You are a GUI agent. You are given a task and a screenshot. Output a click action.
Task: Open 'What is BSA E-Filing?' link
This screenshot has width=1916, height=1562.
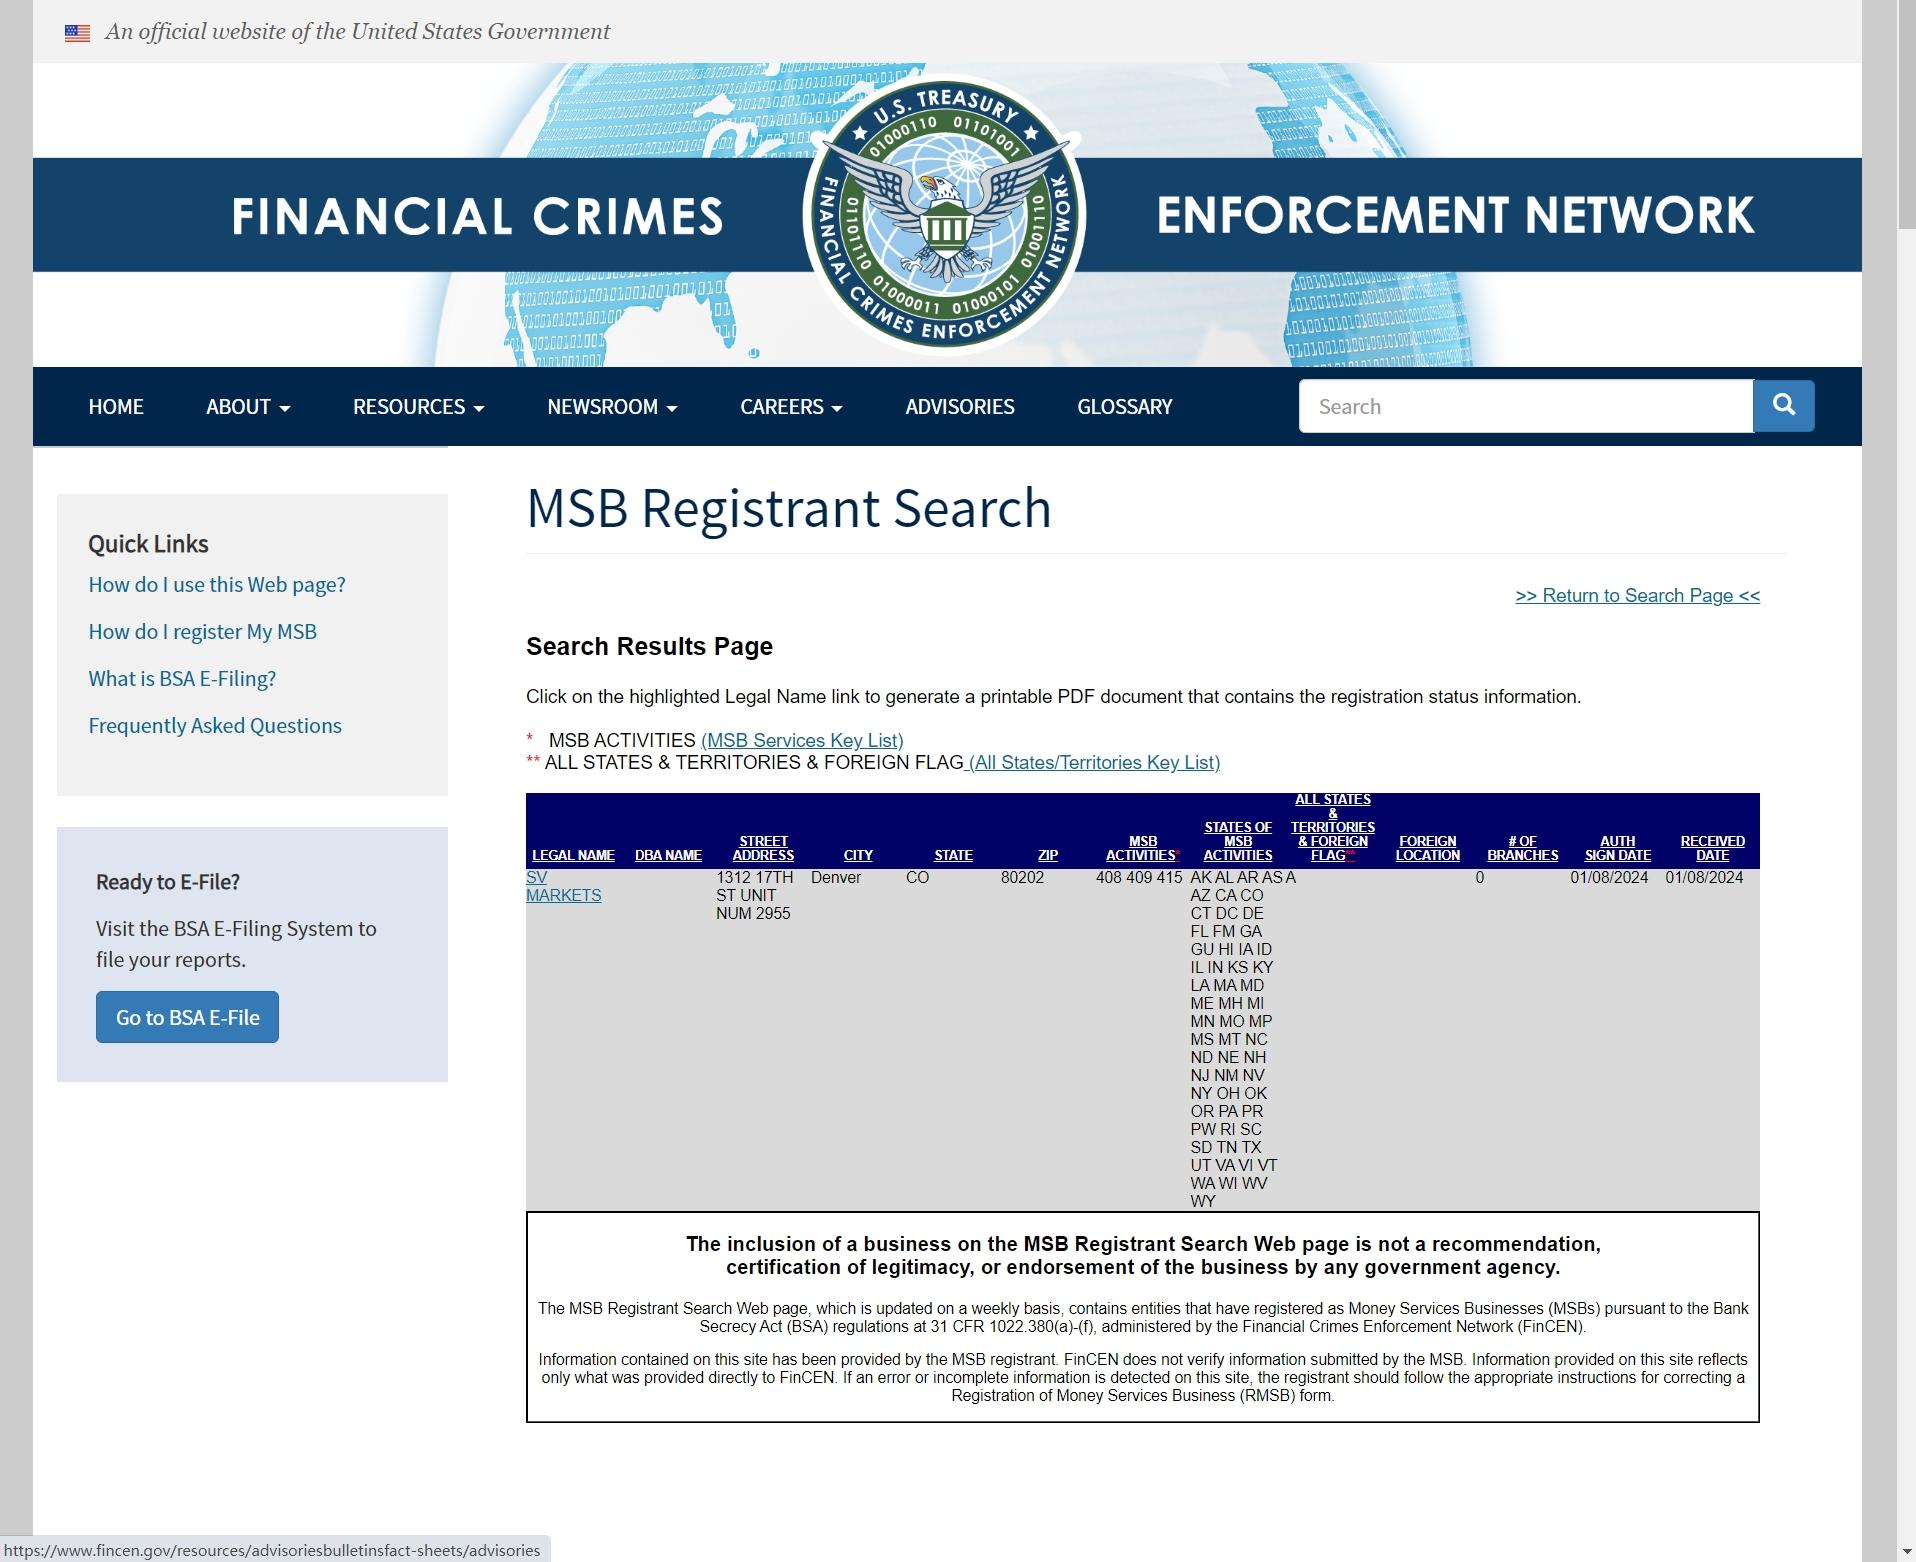coord(182,679)
